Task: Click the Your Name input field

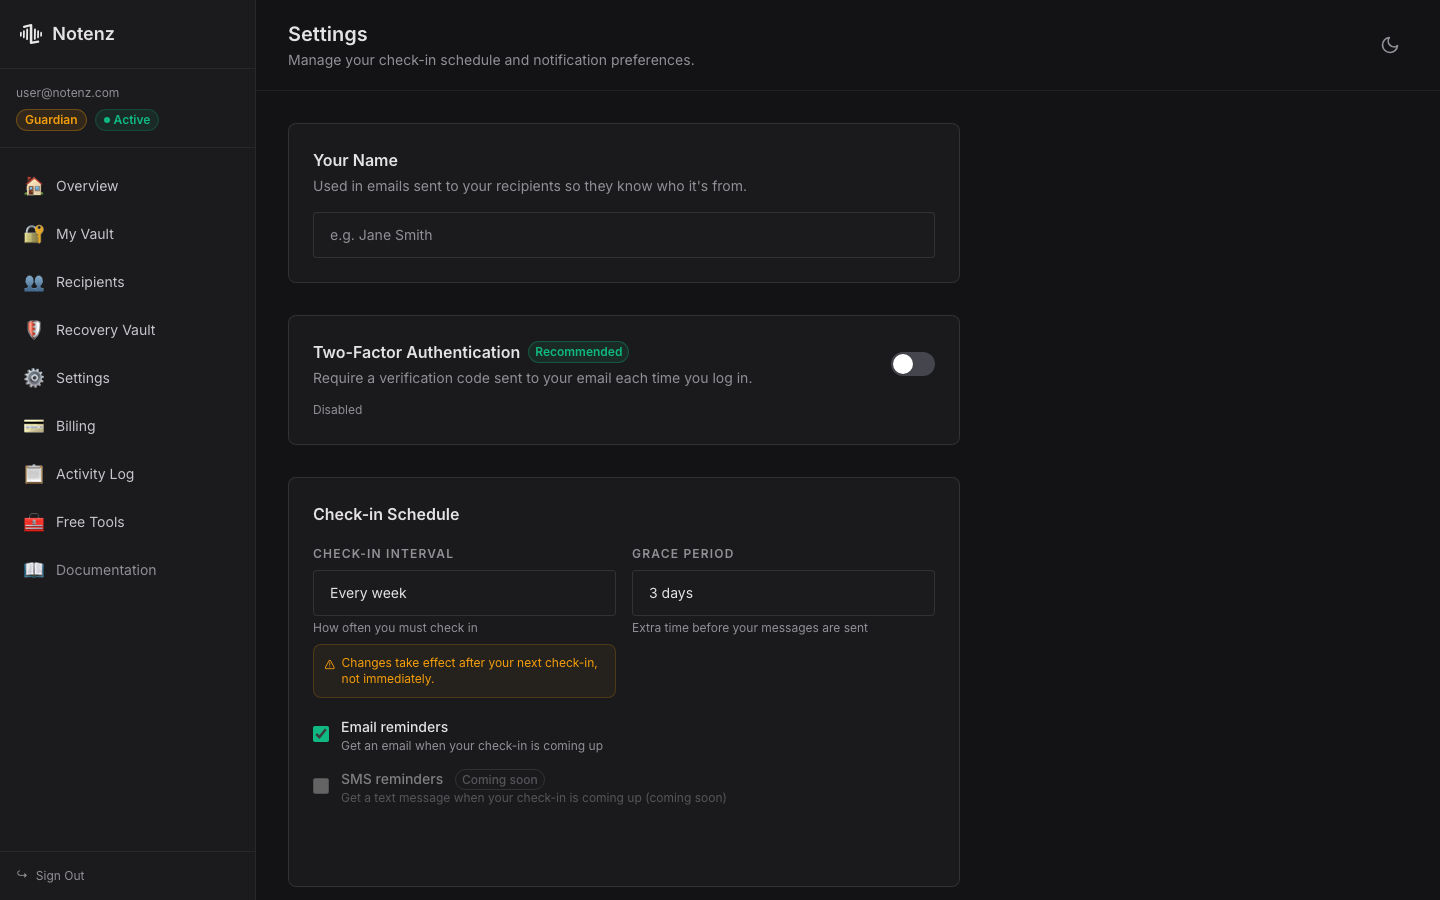Action: (624, 235)
